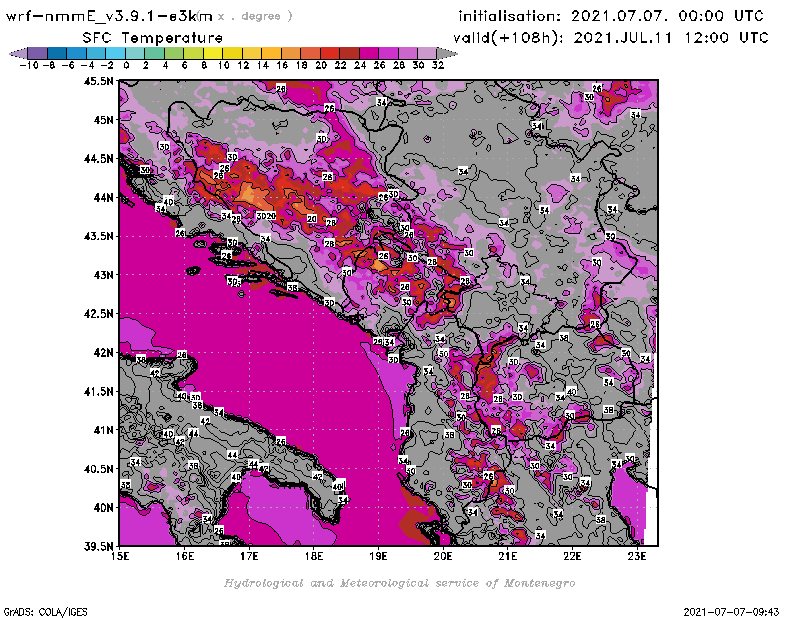Click the "17E" longitude label
800x618 pixels.
point(249,556)
